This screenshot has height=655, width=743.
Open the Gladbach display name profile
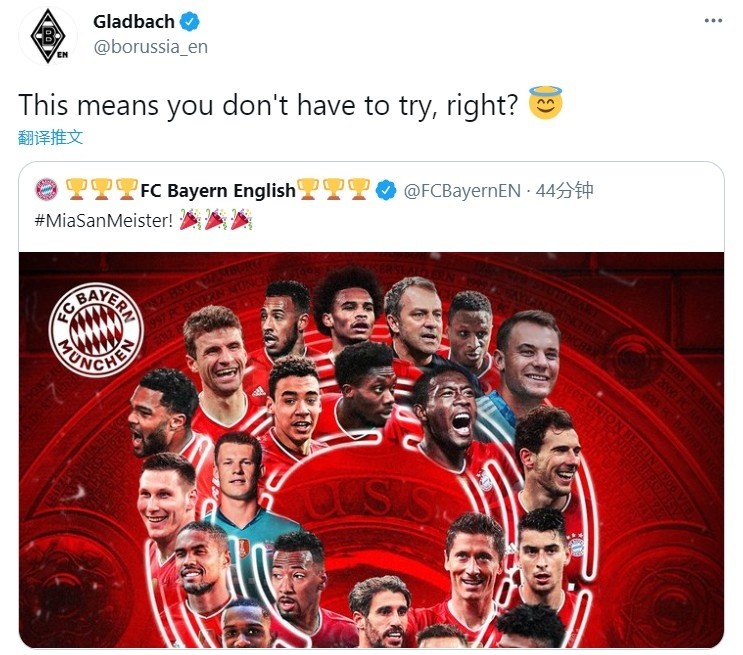pyautogui.click(x=134, y=22)
